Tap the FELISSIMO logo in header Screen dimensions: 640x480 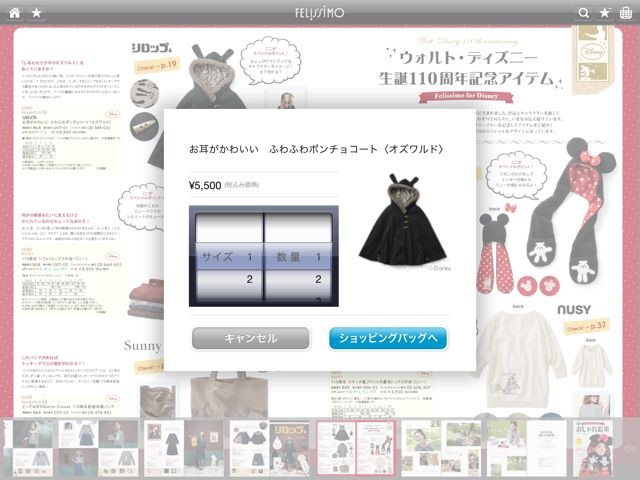coord(320,13)
